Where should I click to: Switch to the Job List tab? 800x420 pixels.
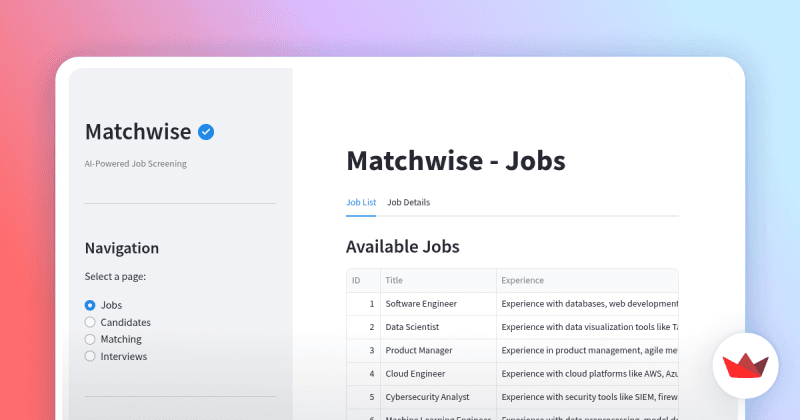(361, 202)
